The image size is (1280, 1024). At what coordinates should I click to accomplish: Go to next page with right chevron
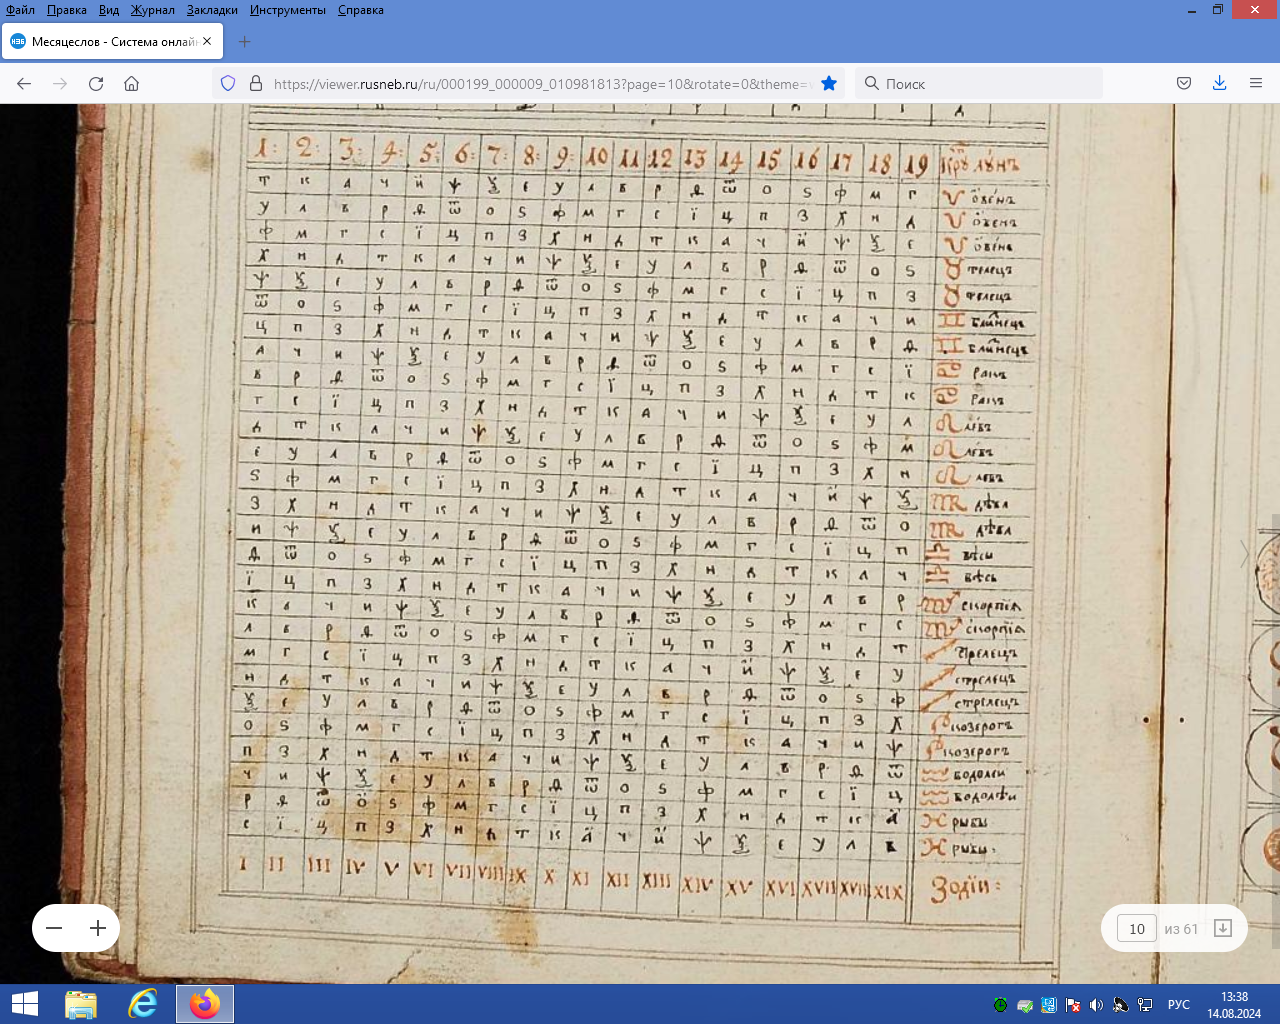1245,554
